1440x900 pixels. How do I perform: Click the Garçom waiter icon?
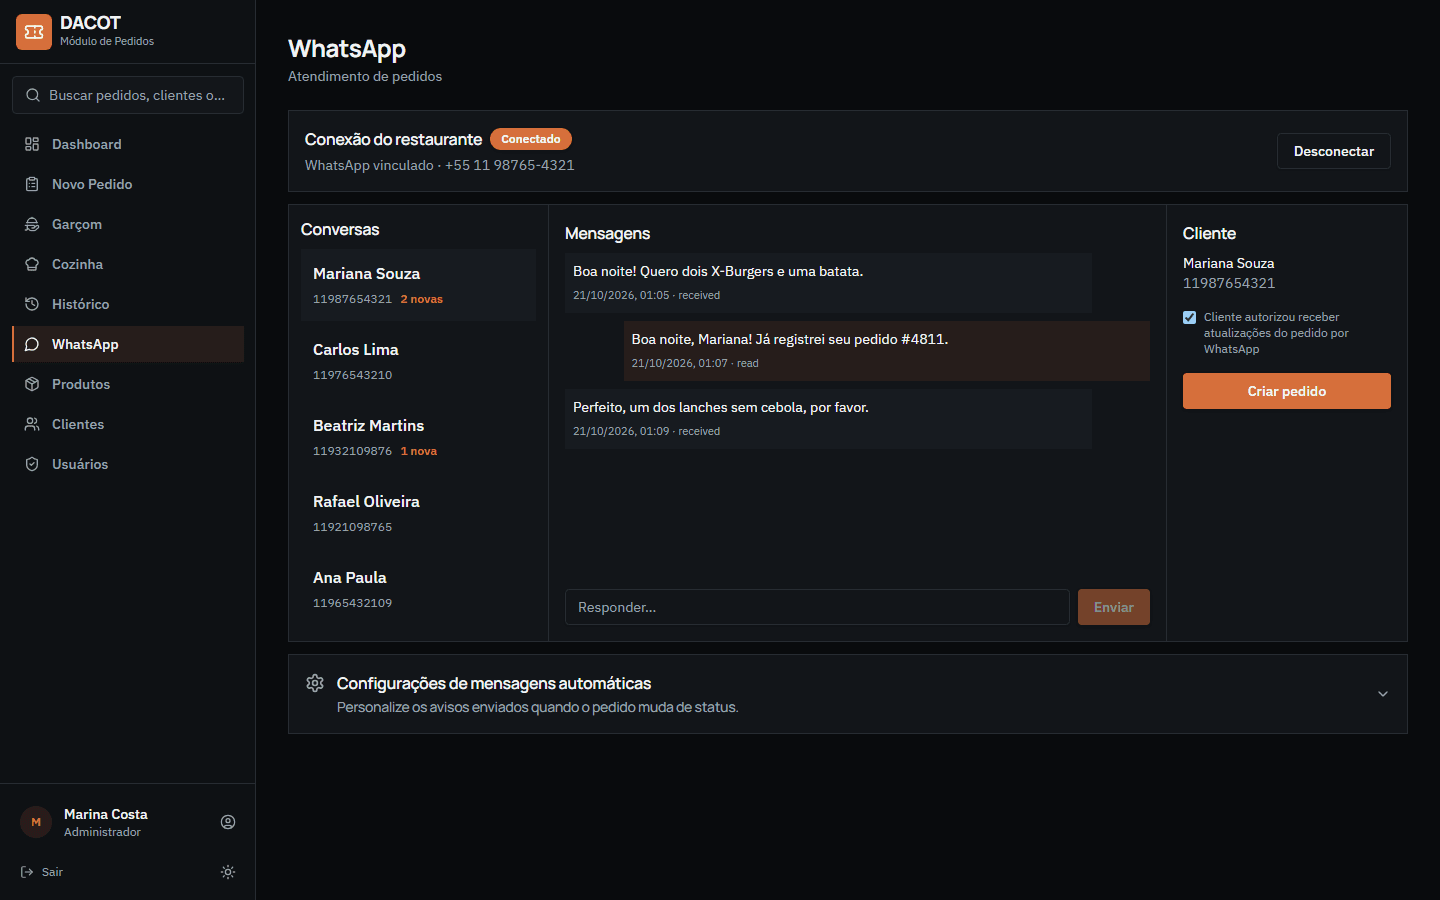(x=32, y=224)
